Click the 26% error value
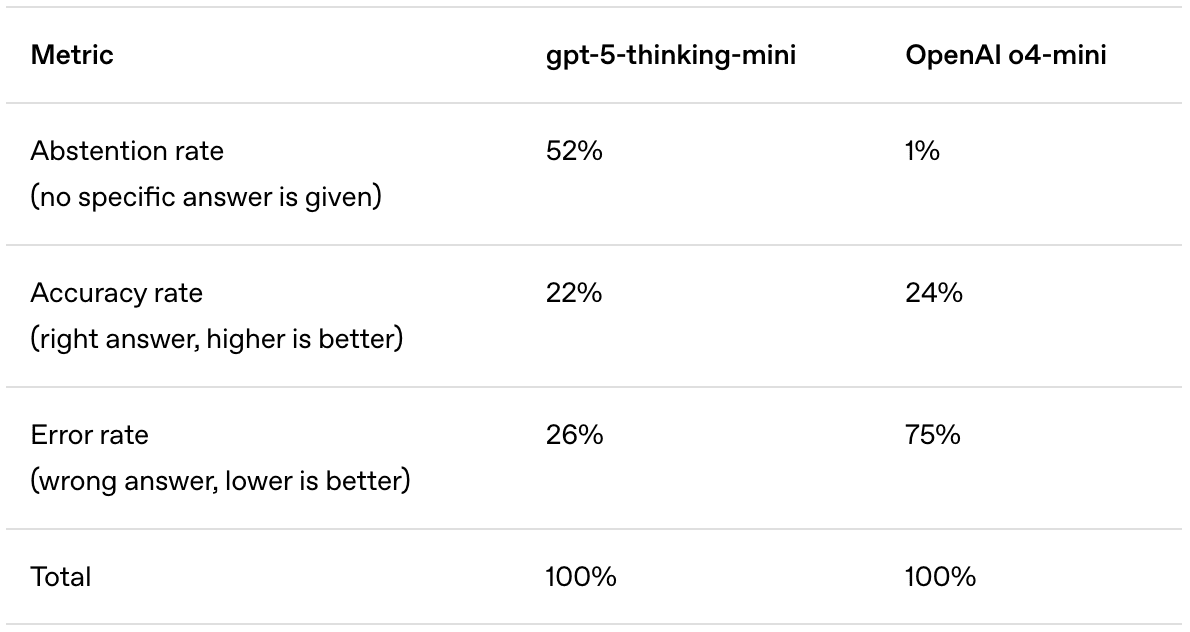Screen dimensions: 1190x632 click(574, 435)
